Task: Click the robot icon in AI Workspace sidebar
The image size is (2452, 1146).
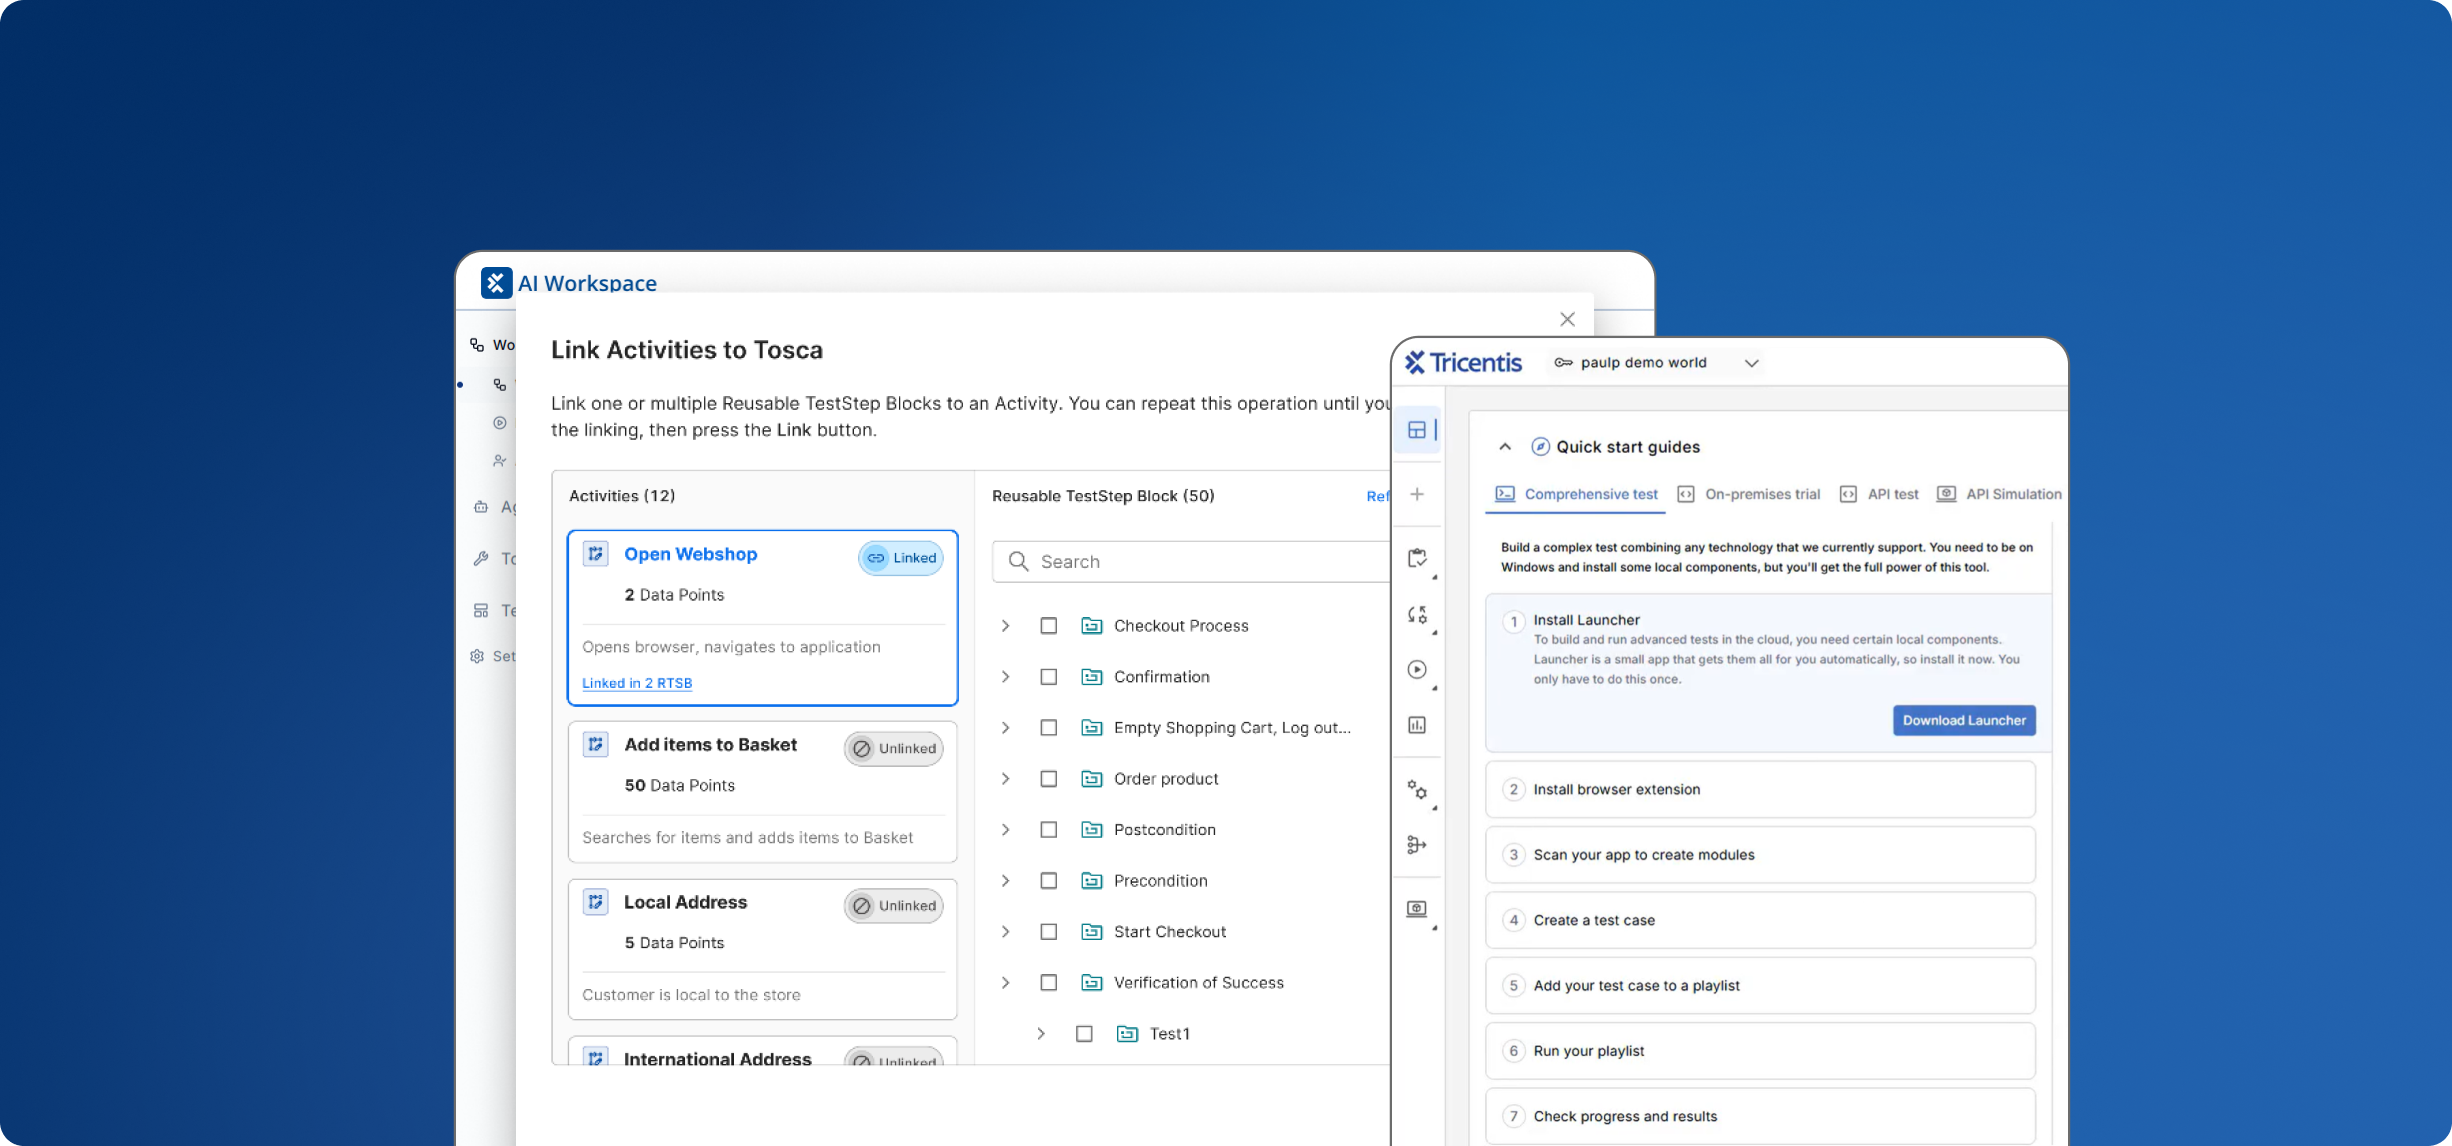Action: click(x=481, y=507)
